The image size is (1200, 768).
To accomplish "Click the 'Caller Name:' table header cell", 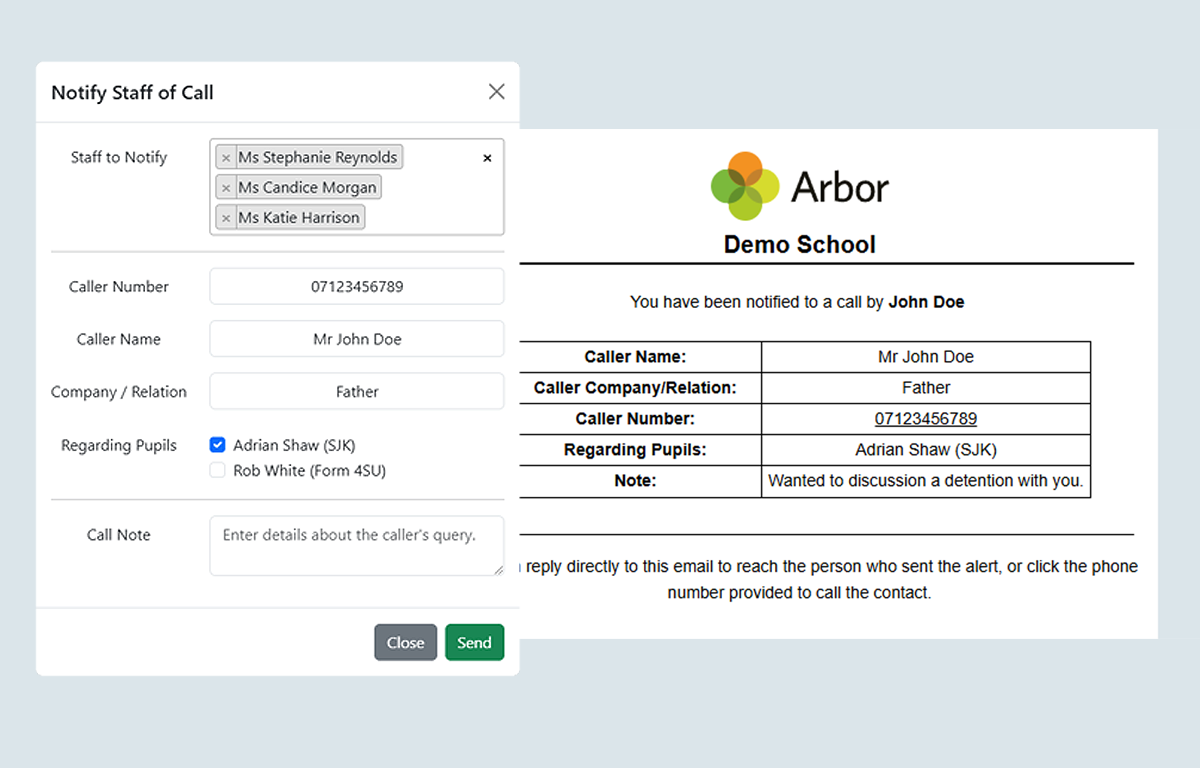I will pyautogui.click(x=640, y=357).
